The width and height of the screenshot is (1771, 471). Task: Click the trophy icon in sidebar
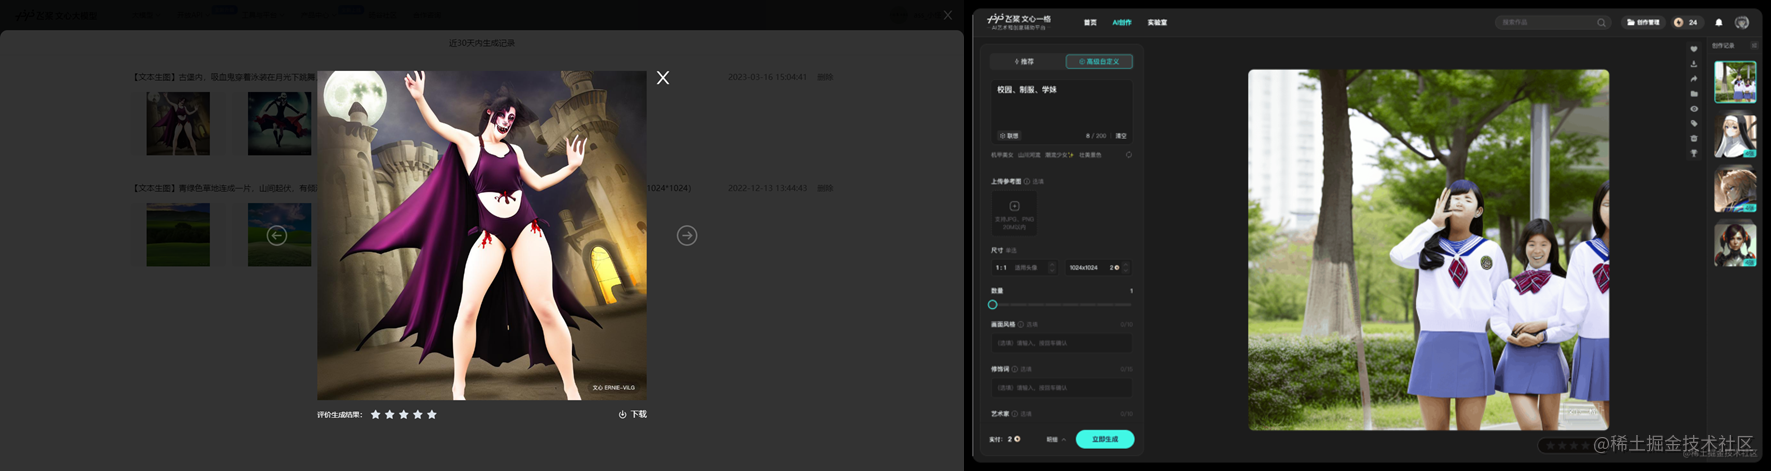1694,154
